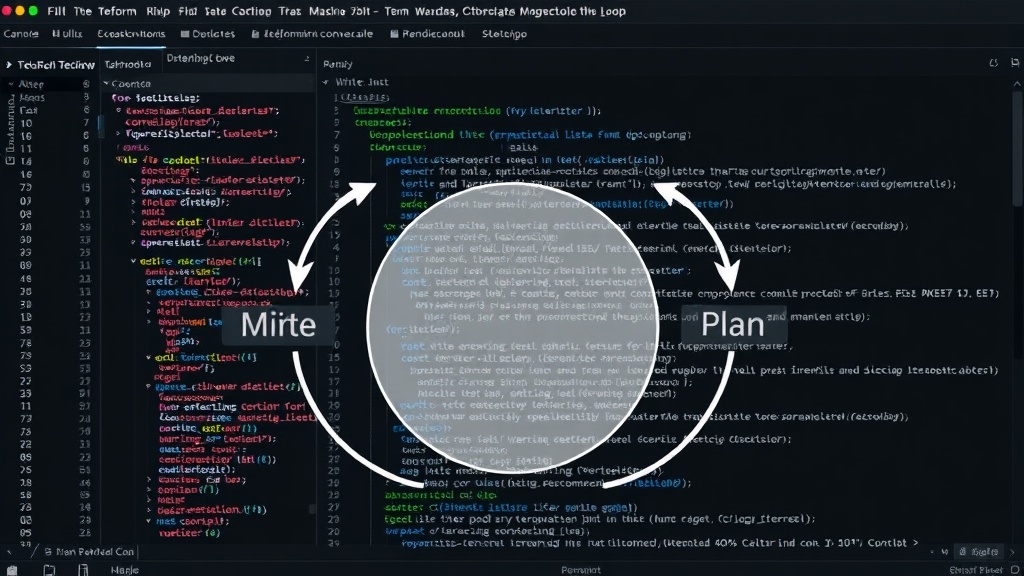Click Etnsof Finer in the status bar
Screen dimensions: 1024x576
coord(976,570)
